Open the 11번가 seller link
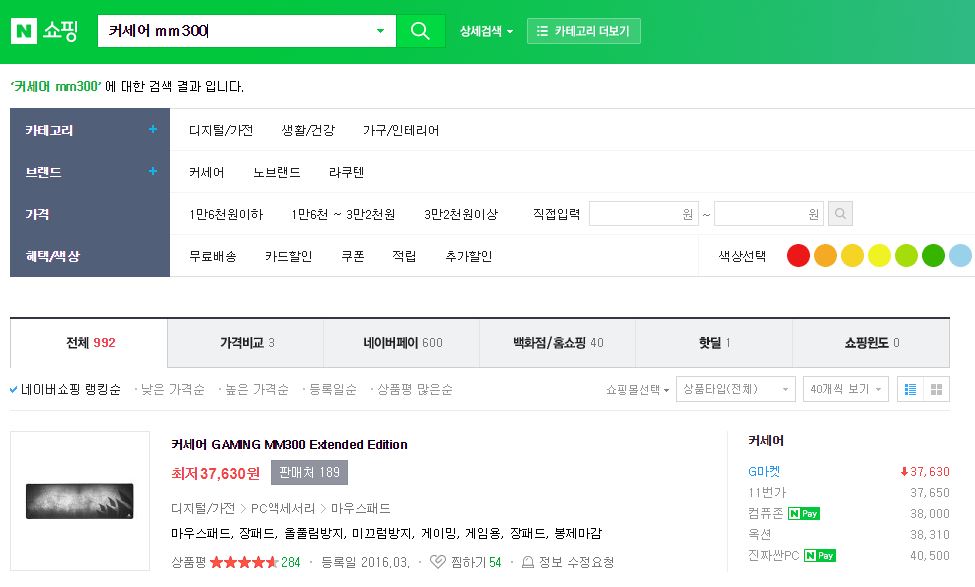The height and width of the screenshot is (587, 975). point(767,492)
